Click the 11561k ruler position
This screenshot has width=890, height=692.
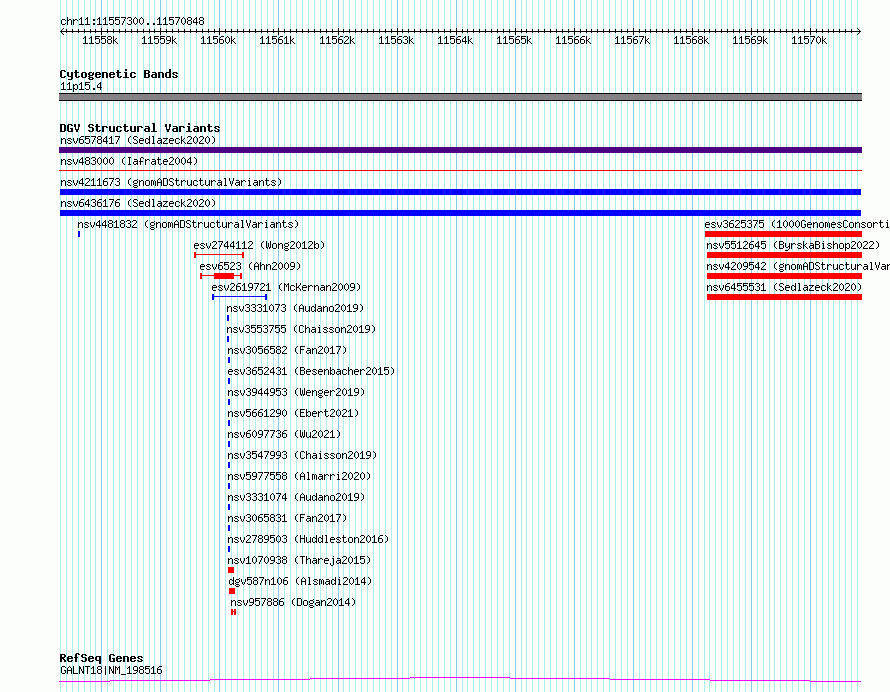(x=277, y=40)
